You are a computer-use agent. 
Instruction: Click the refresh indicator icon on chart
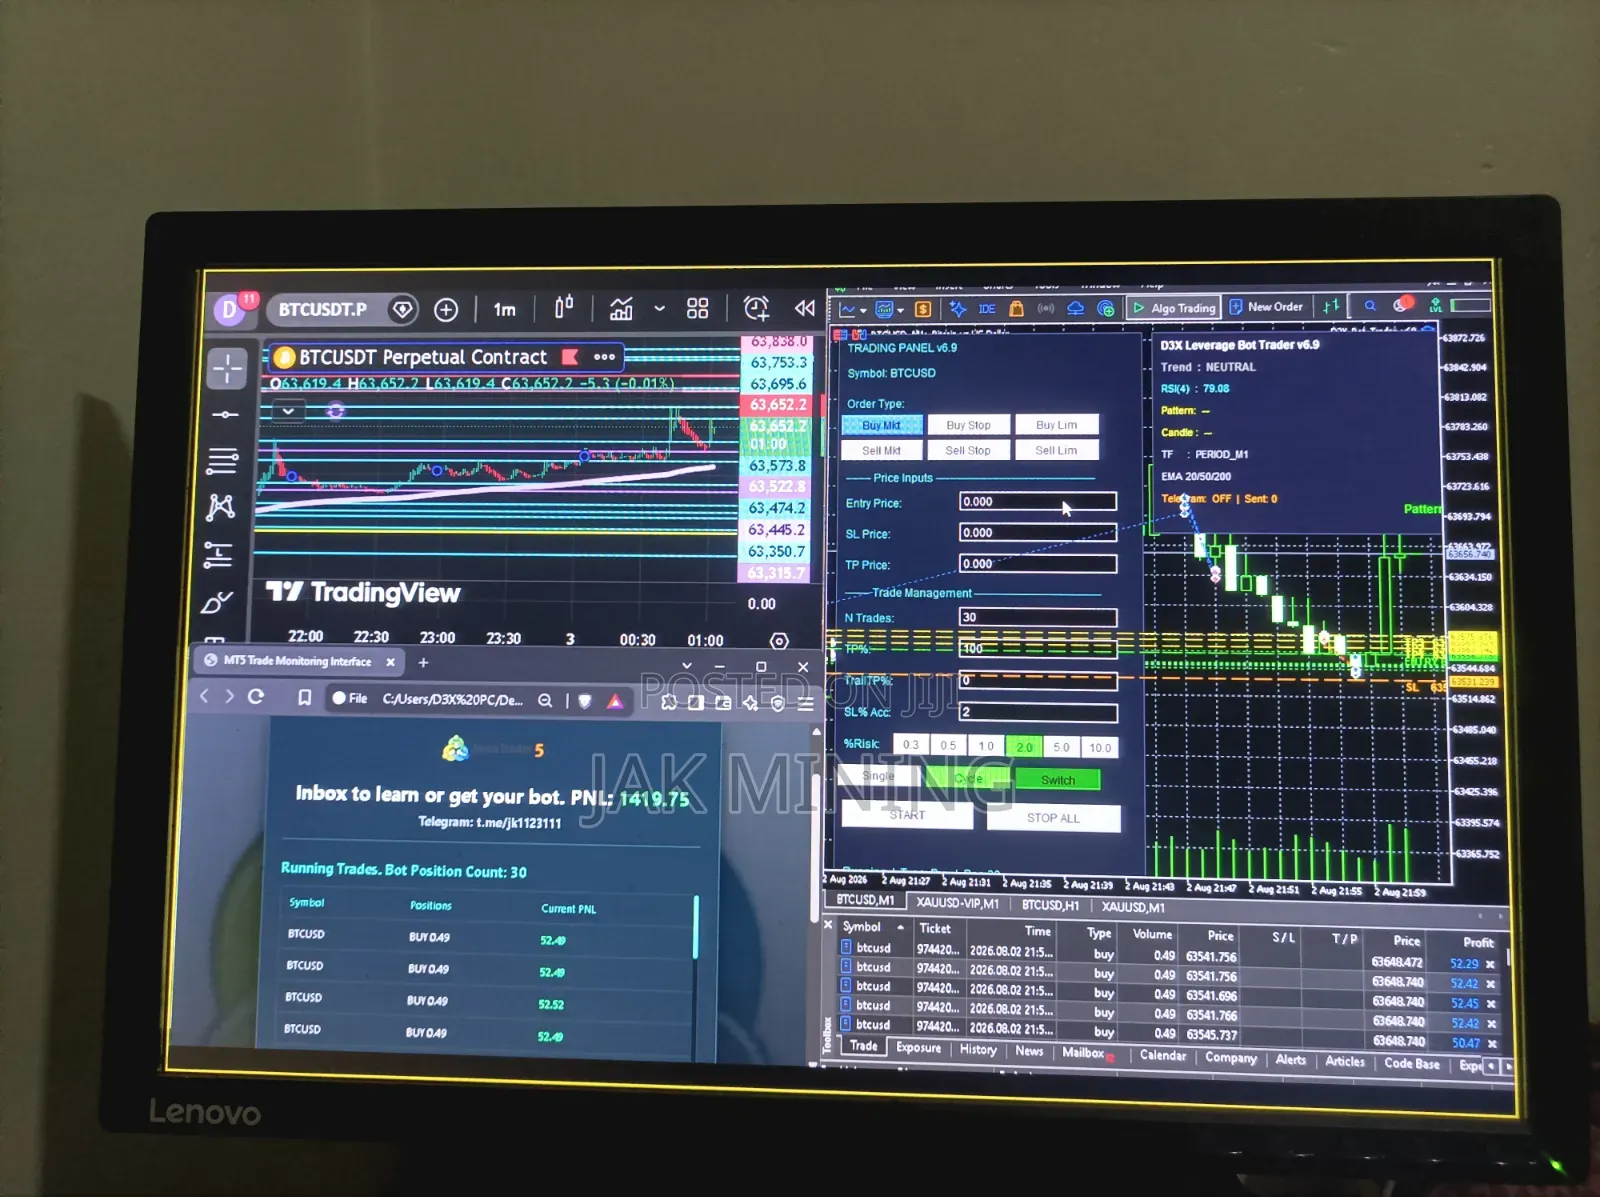pyautogui.click(x=336, y=411)
